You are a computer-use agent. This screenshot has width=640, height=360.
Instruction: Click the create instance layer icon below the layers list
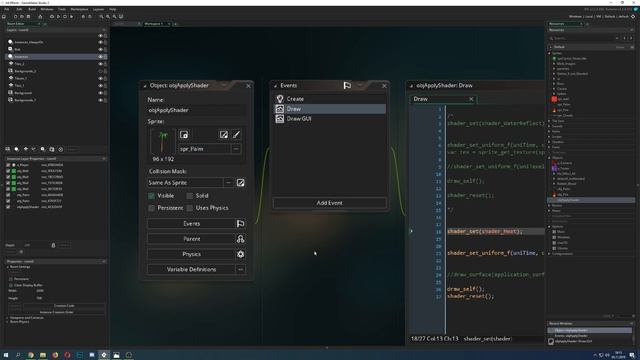tap(17, 149)
